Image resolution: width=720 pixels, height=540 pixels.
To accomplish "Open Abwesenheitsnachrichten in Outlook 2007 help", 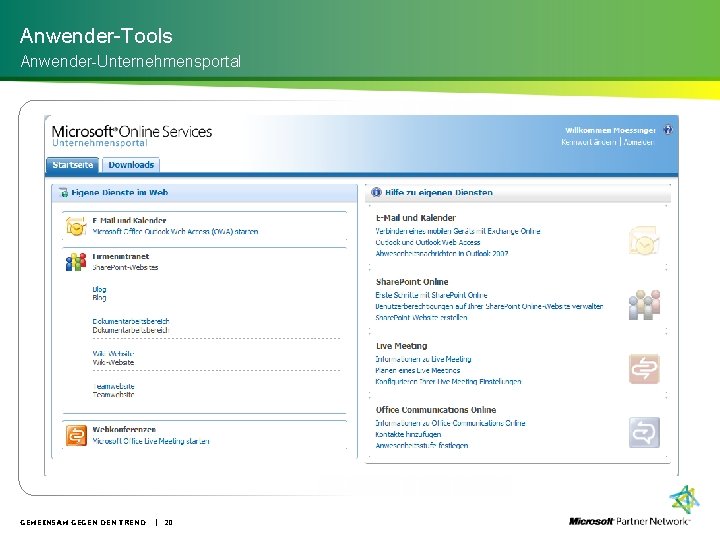I will point(442,253).
